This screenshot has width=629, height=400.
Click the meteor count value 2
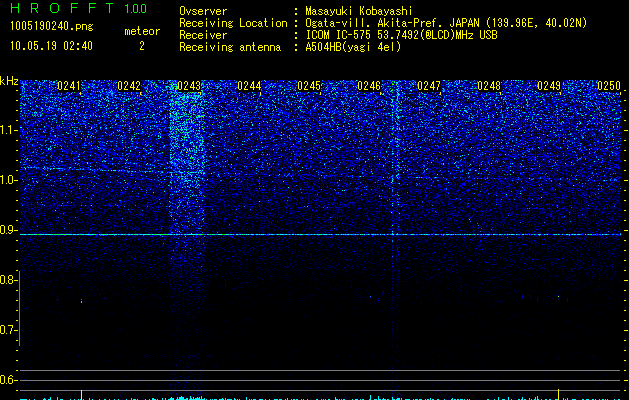tap(142, 46)
